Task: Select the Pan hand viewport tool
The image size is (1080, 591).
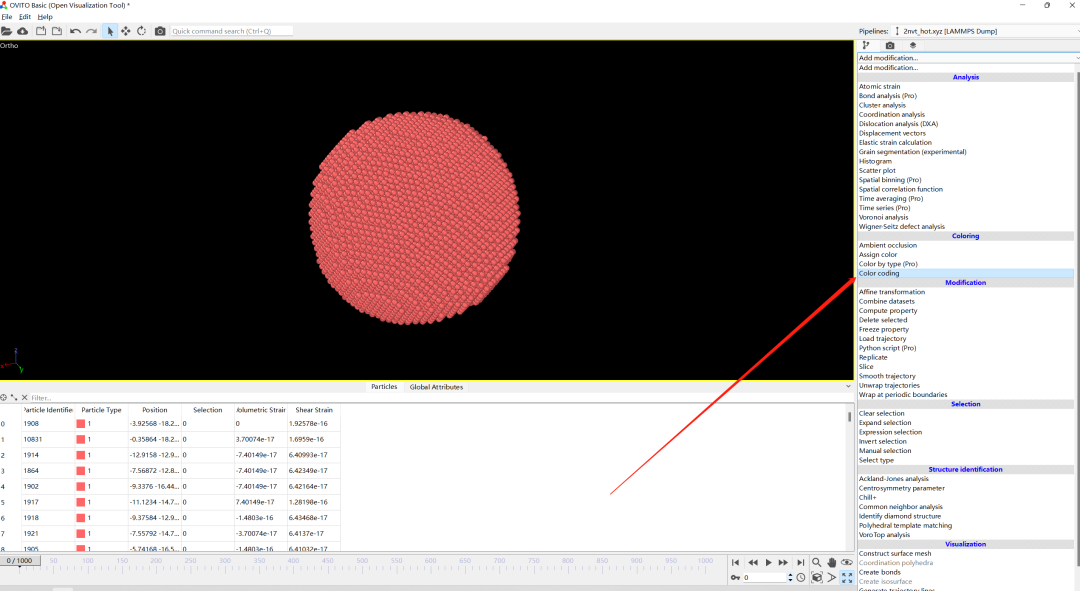Action: pyautogui.click(x=832, y=563)
